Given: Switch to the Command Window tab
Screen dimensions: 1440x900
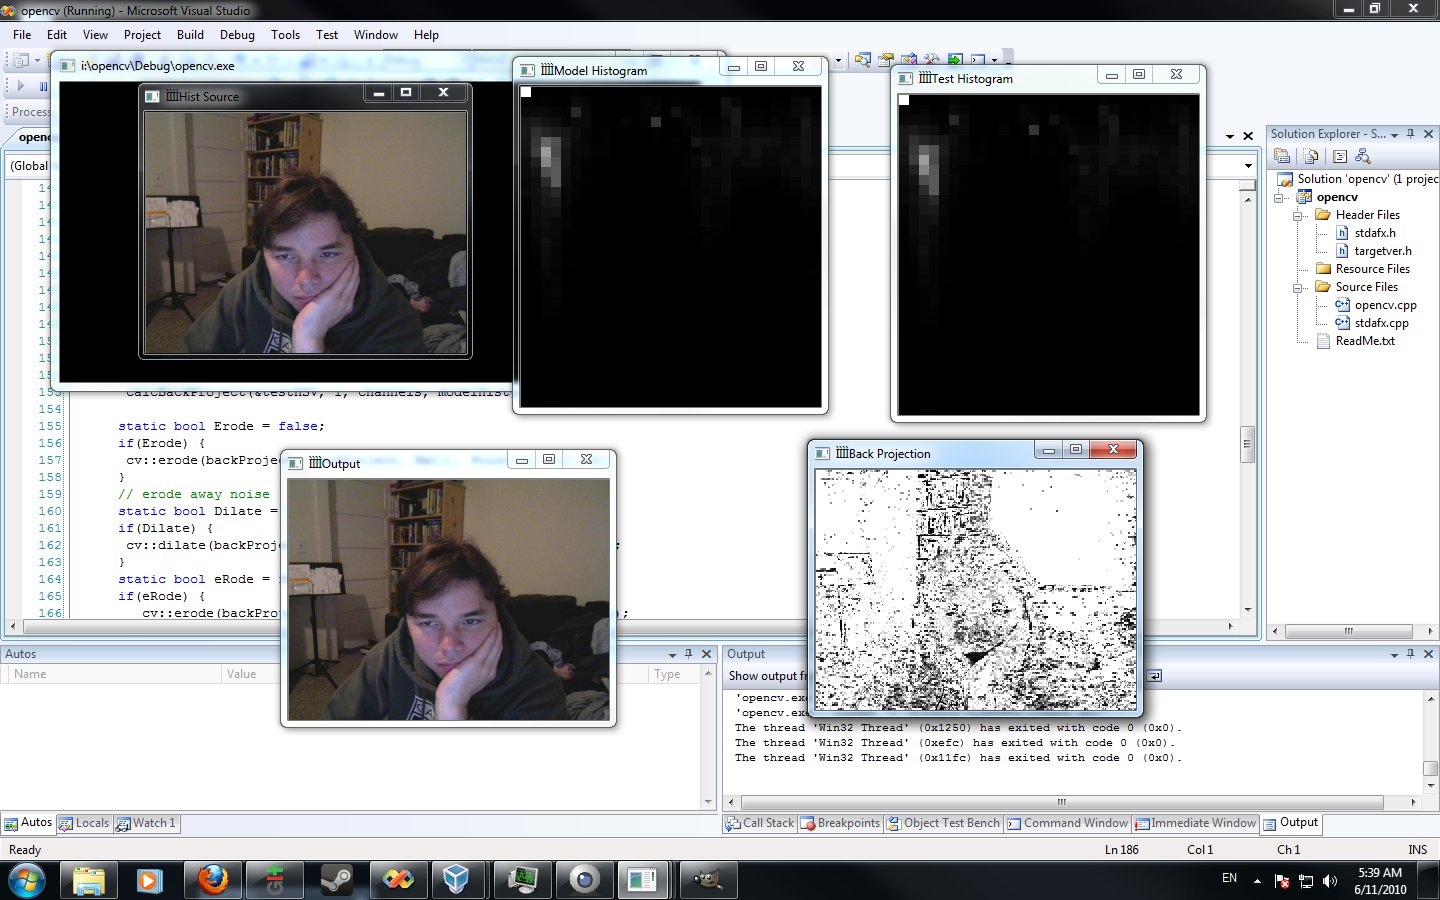Looking at the screenshot, I should (1067, 823).
